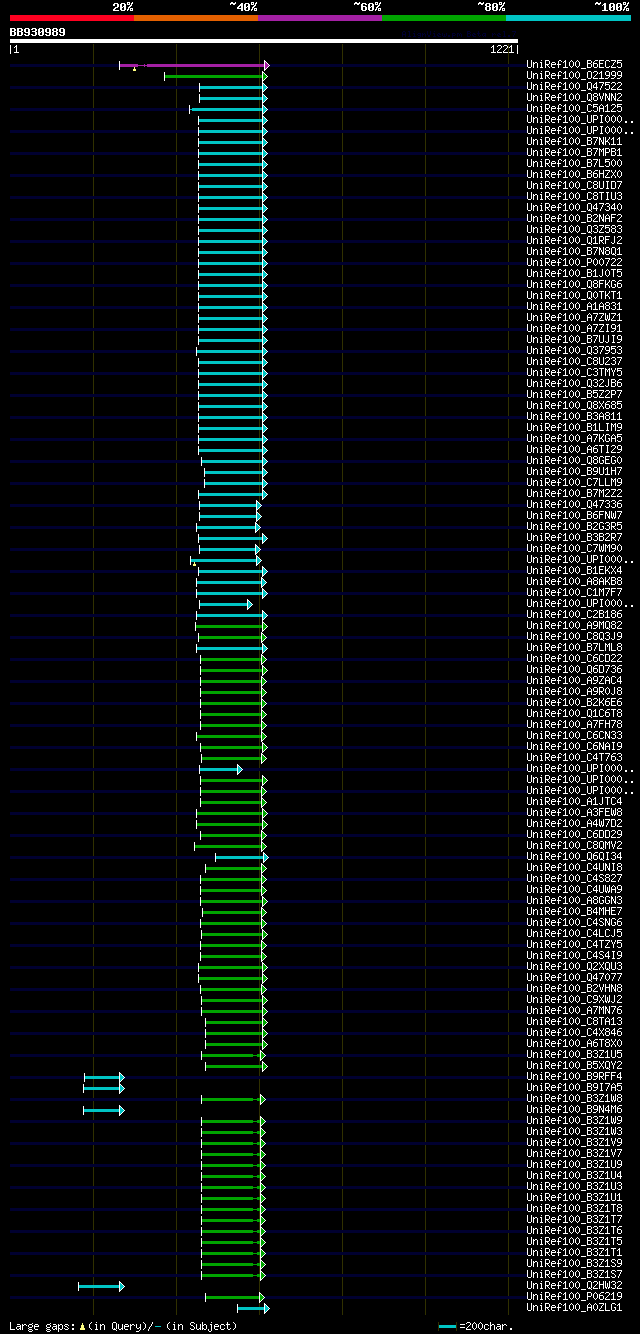Click the UniRef100_Q1RFJ2 label
Screen dimensions: 640x1334
[x=576, y=240]
